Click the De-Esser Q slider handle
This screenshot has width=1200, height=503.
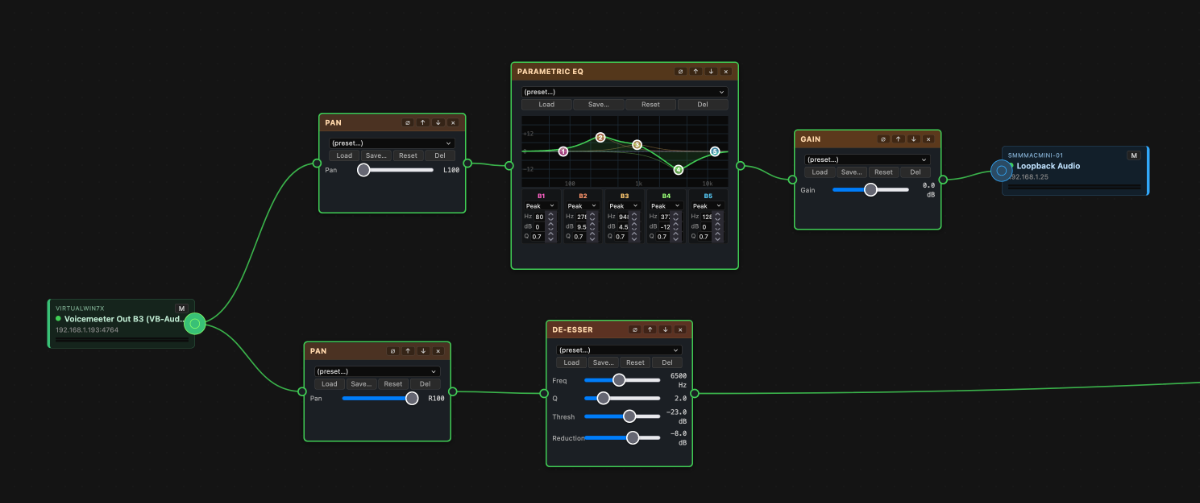tap(603, 398)
